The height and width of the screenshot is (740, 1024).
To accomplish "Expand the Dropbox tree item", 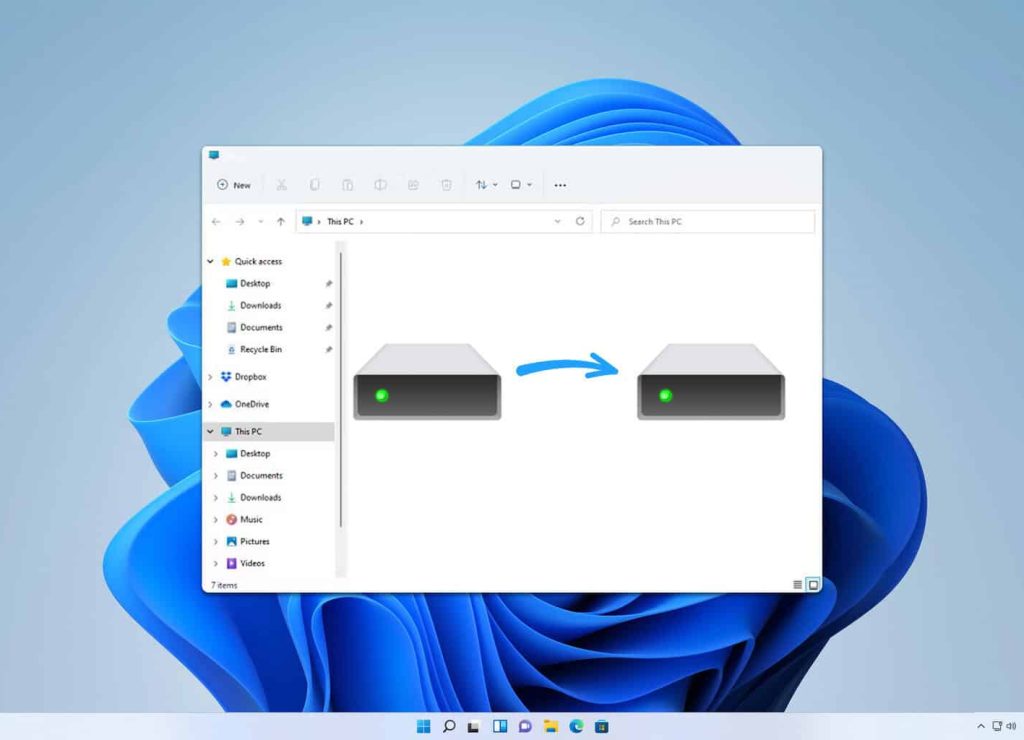I will click(x=210, y=377).
